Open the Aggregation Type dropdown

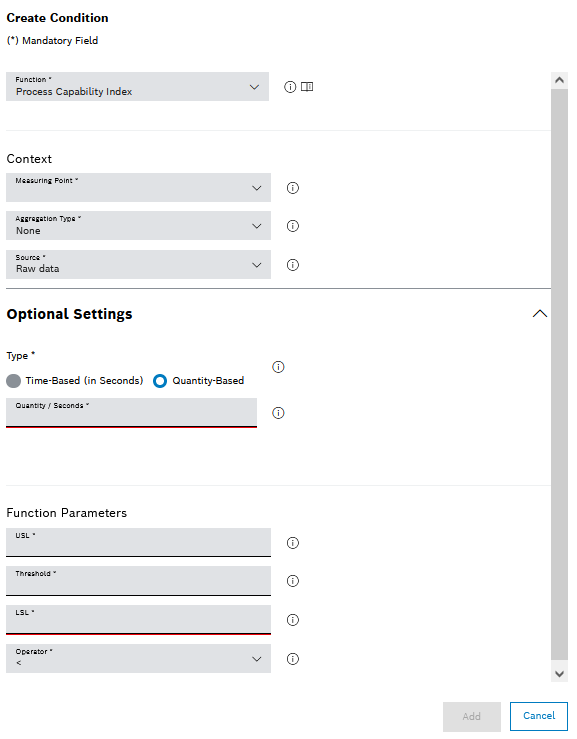[x=138, y=226]
